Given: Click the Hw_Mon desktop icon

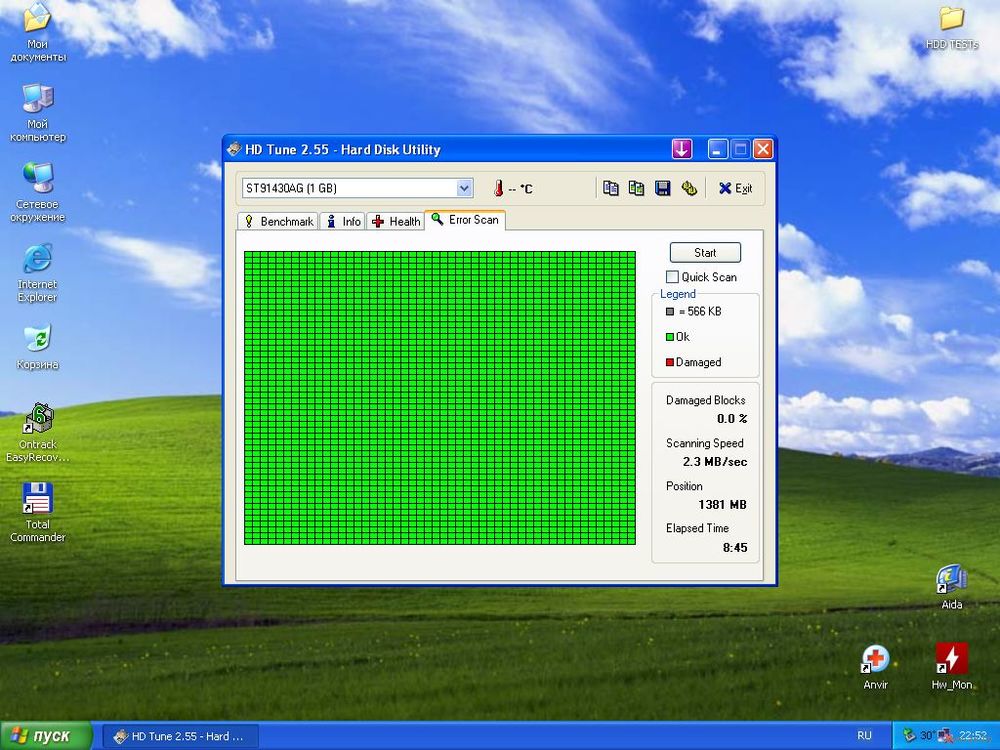Looking at the screenshot, I should (x=951, y=667).
